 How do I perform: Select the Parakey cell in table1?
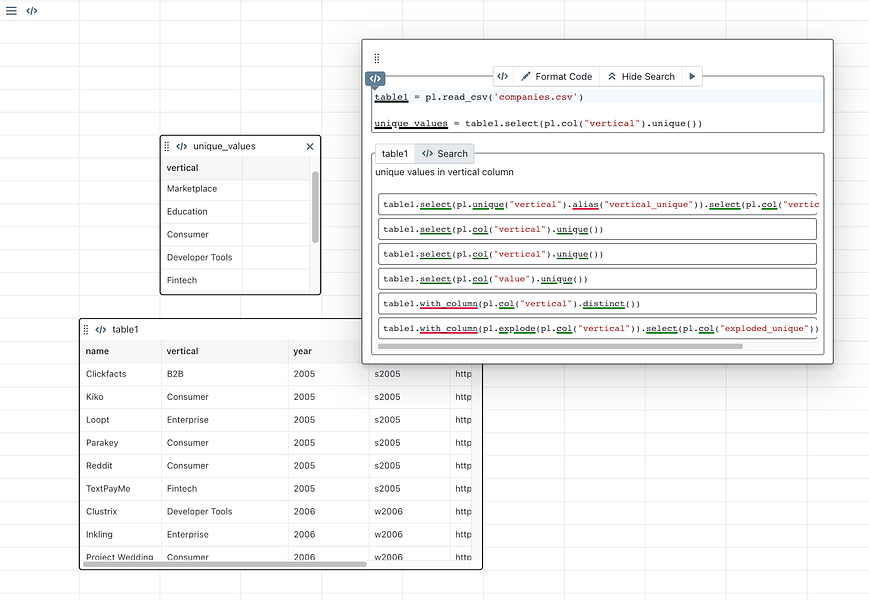pyautogui.click(x=121, y=443)
